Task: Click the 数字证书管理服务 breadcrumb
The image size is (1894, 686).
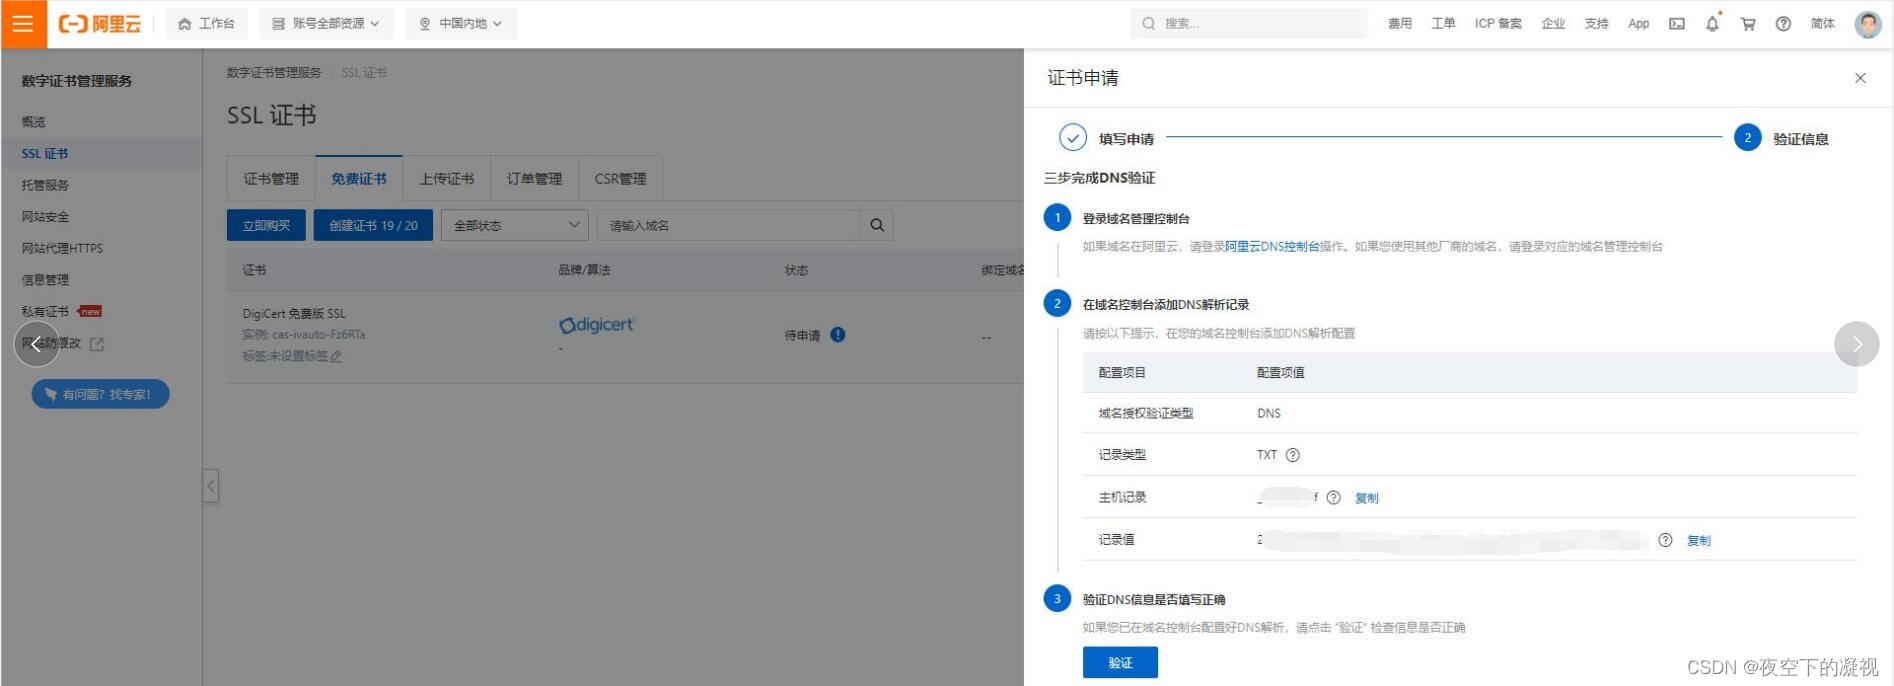Action: click(274, 73)
